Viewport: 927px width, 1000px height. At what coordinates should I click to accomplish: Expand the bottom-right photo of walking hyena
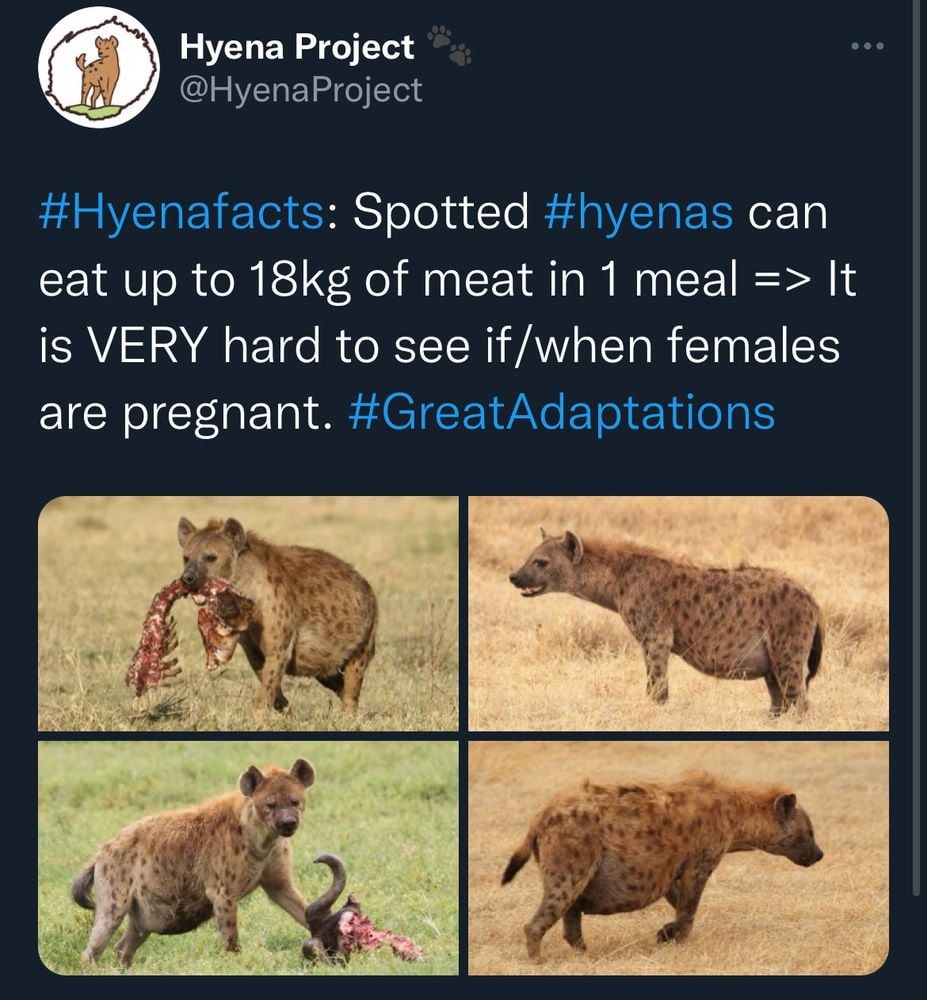coord(678,858)
